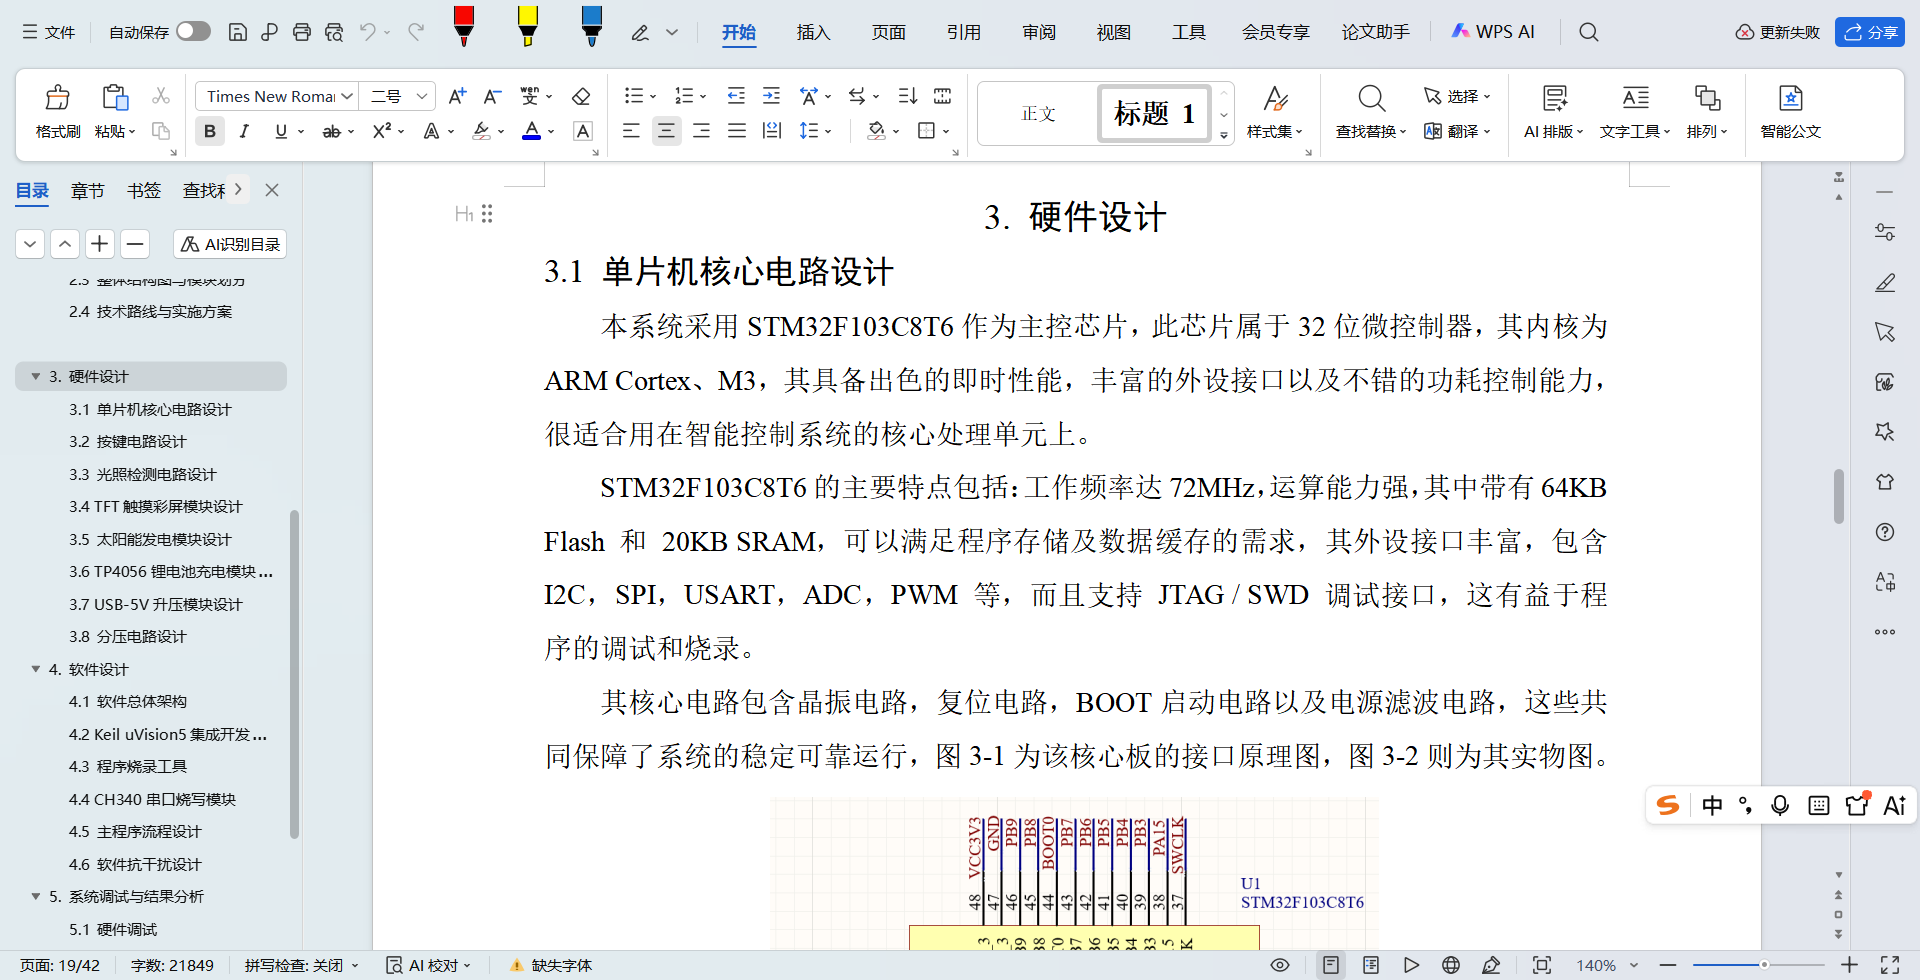Decrease font size with A- icon
The height and width of the screenshot is (980, 1920).
click(x=492, y=96)
